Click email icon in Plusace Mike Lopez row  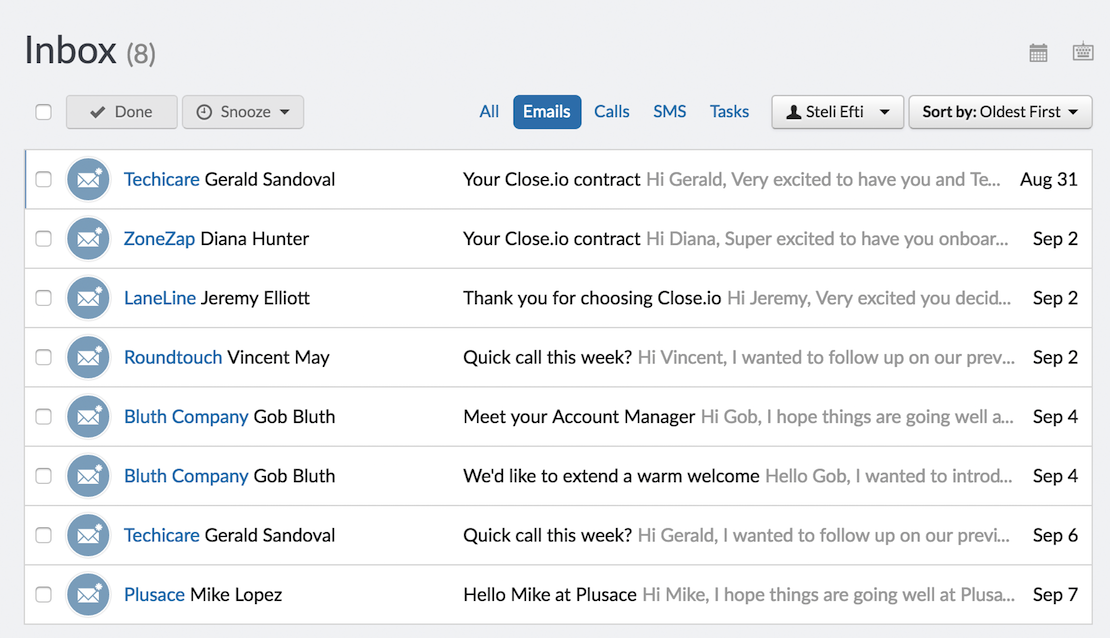click(x=88, y=595)
